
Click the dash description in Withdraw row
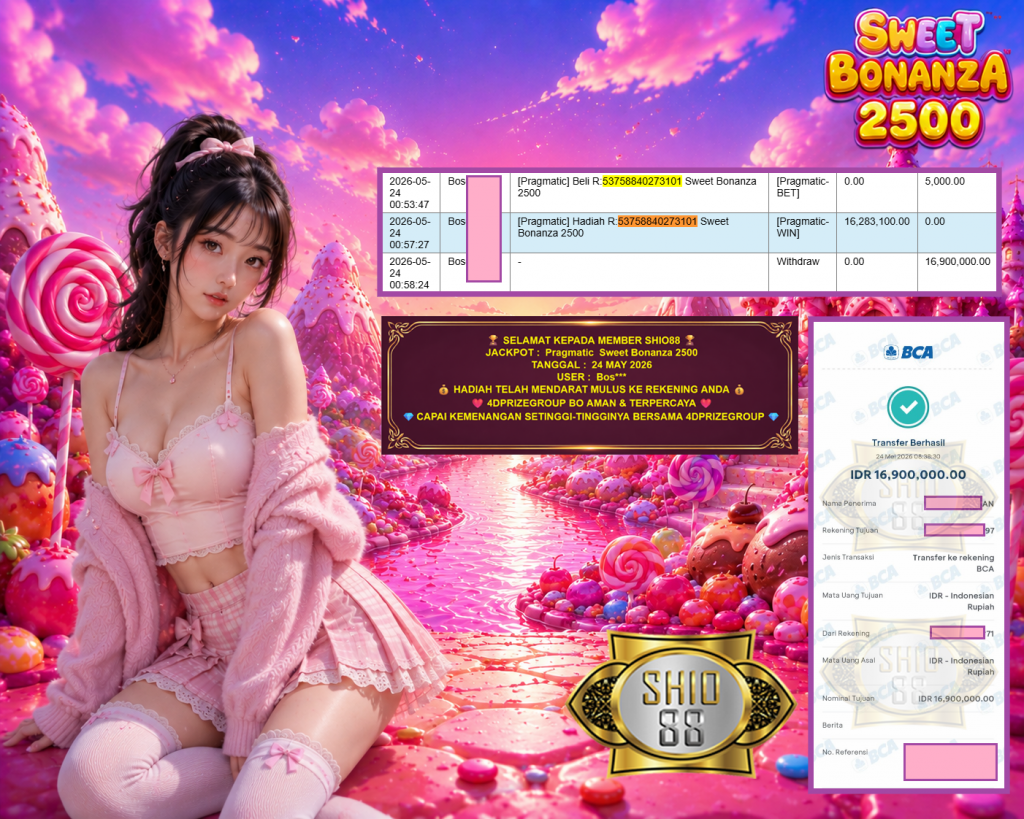tap(519, 262)
